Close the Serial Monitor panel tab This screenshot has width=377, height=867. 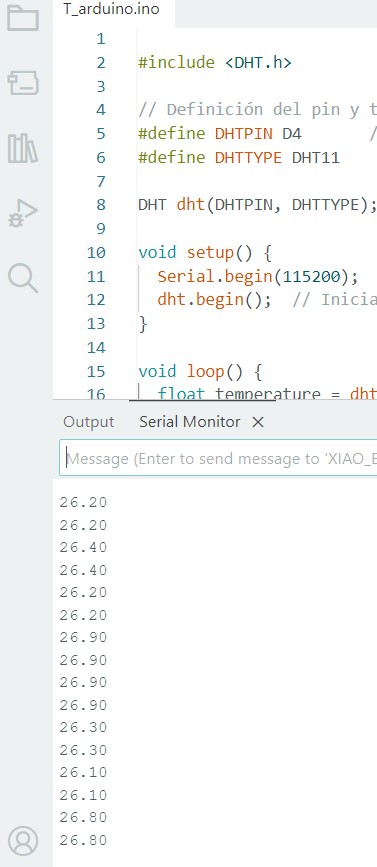pyautogui.click(x=258, y=422)
